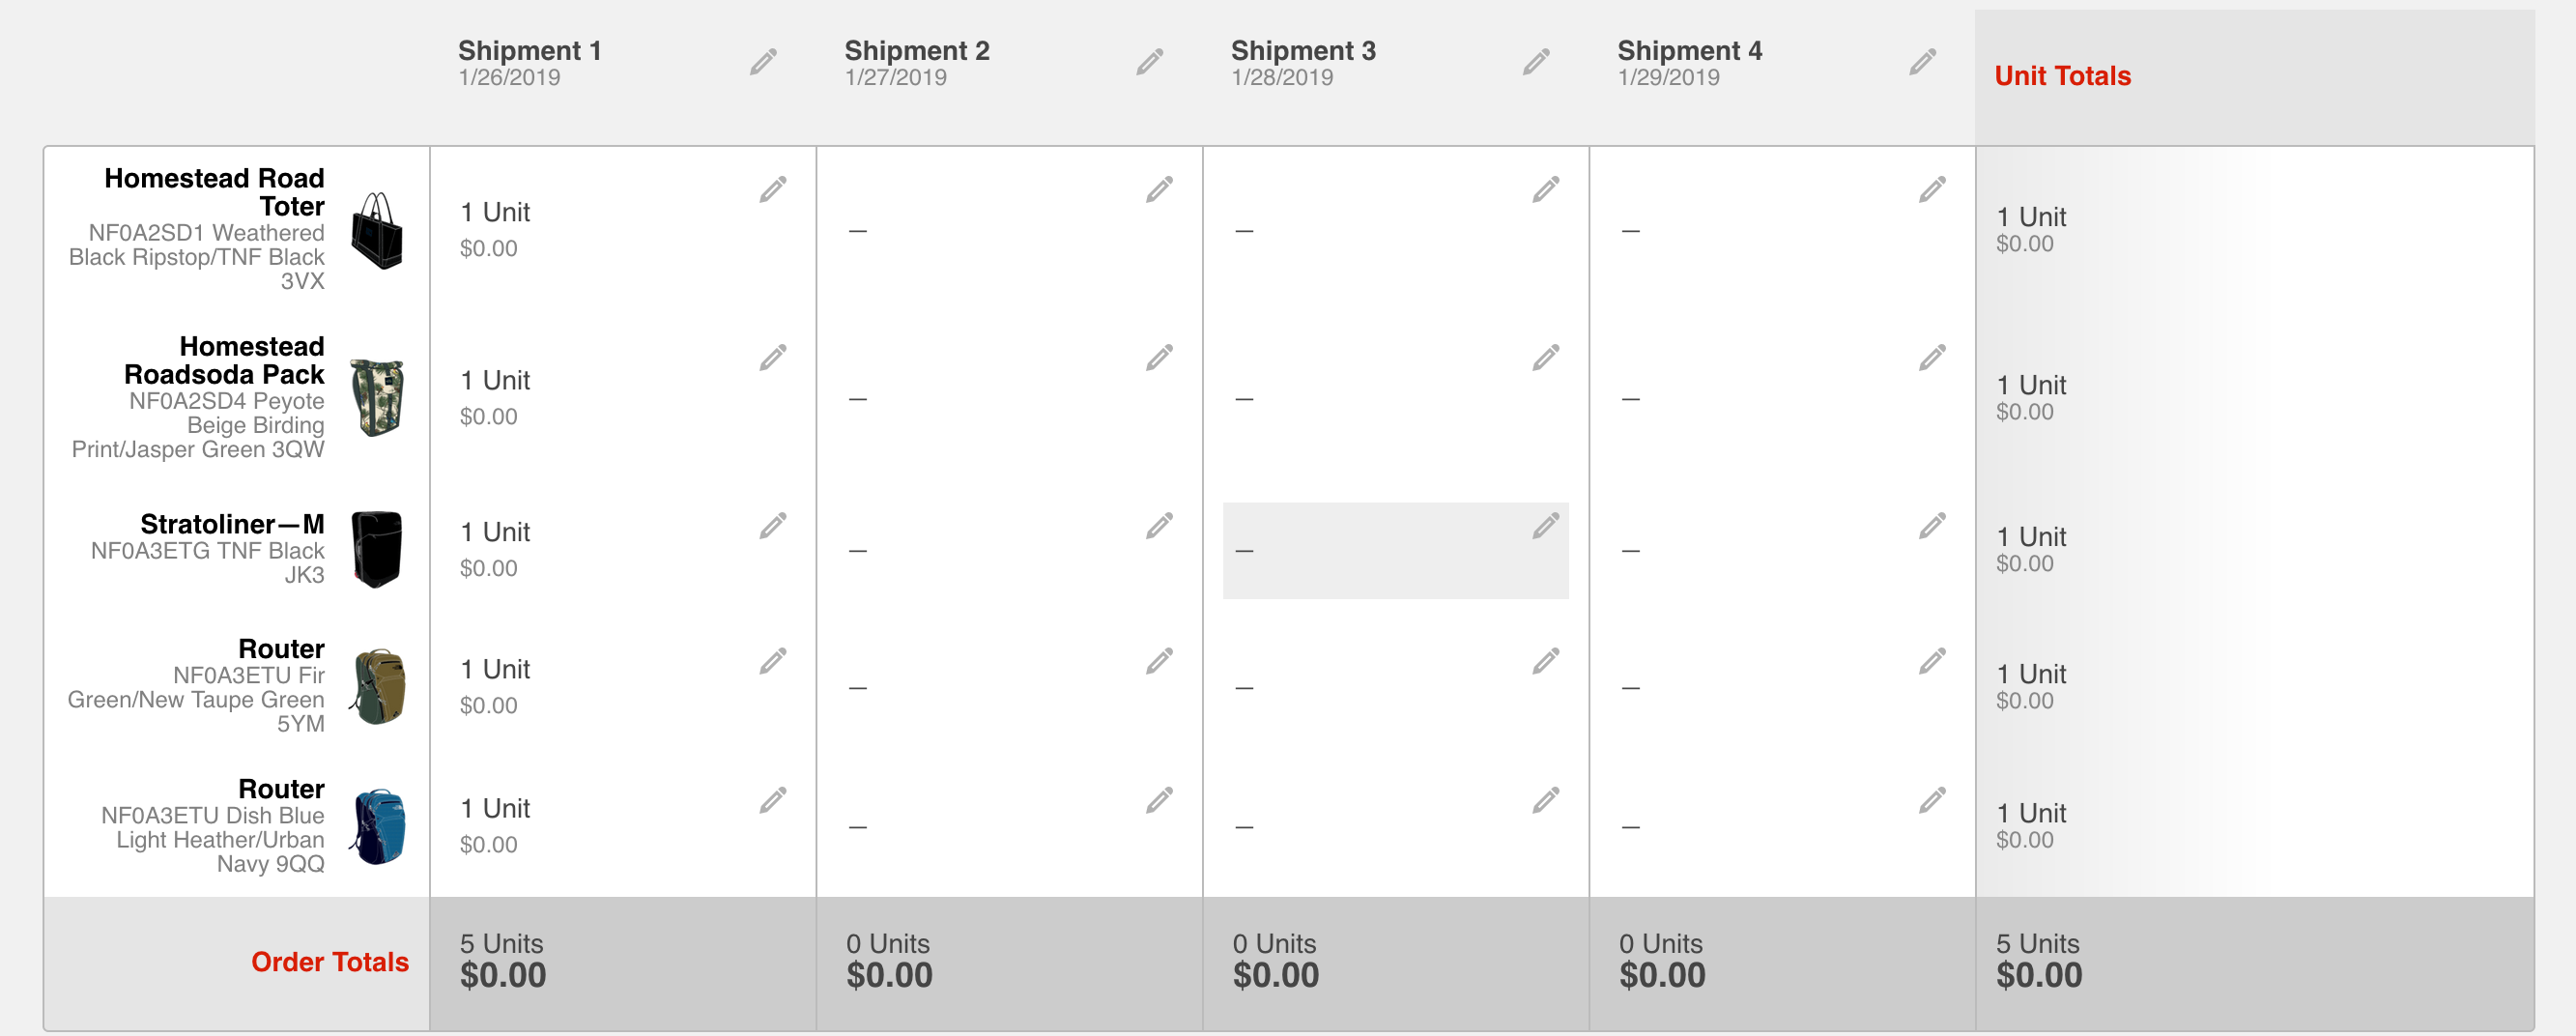Edit Fir Green Router Shipment 4 quantity
Screen dimensions: 2576x1036
coord(1932,661)
